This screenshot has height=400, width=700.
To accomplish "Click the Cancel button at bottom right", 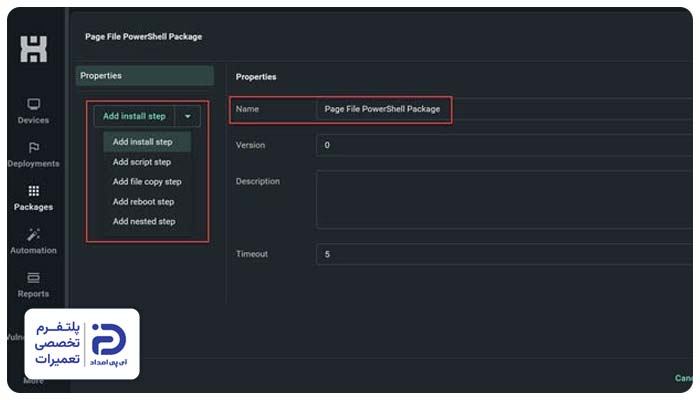I will (684, 378).
